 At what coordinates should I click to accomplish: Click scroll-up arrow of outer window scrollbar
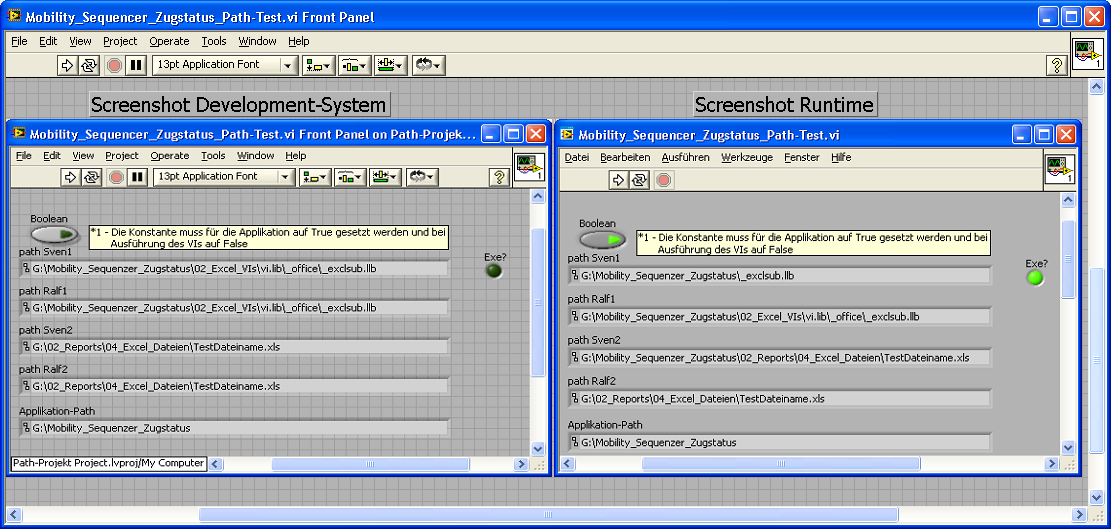tap(1096, 86)
